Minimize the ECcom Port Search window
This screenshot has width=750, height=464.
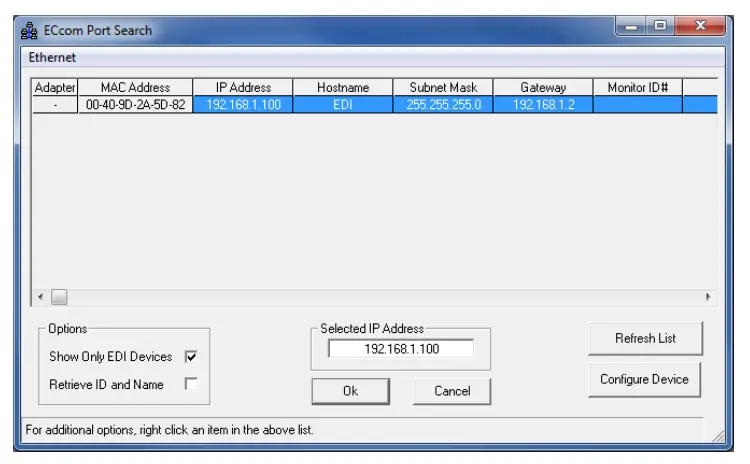[631, 26]
